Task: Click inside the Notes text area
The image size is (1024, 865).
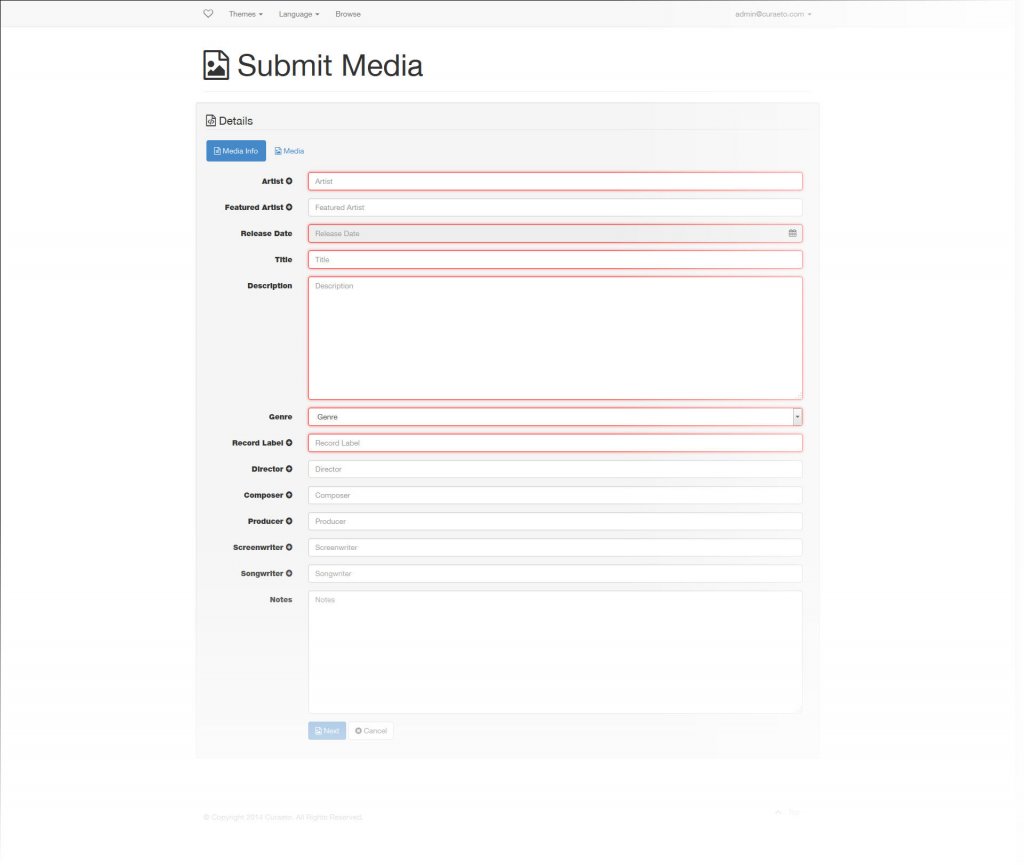Action: [x=555, y=652]
